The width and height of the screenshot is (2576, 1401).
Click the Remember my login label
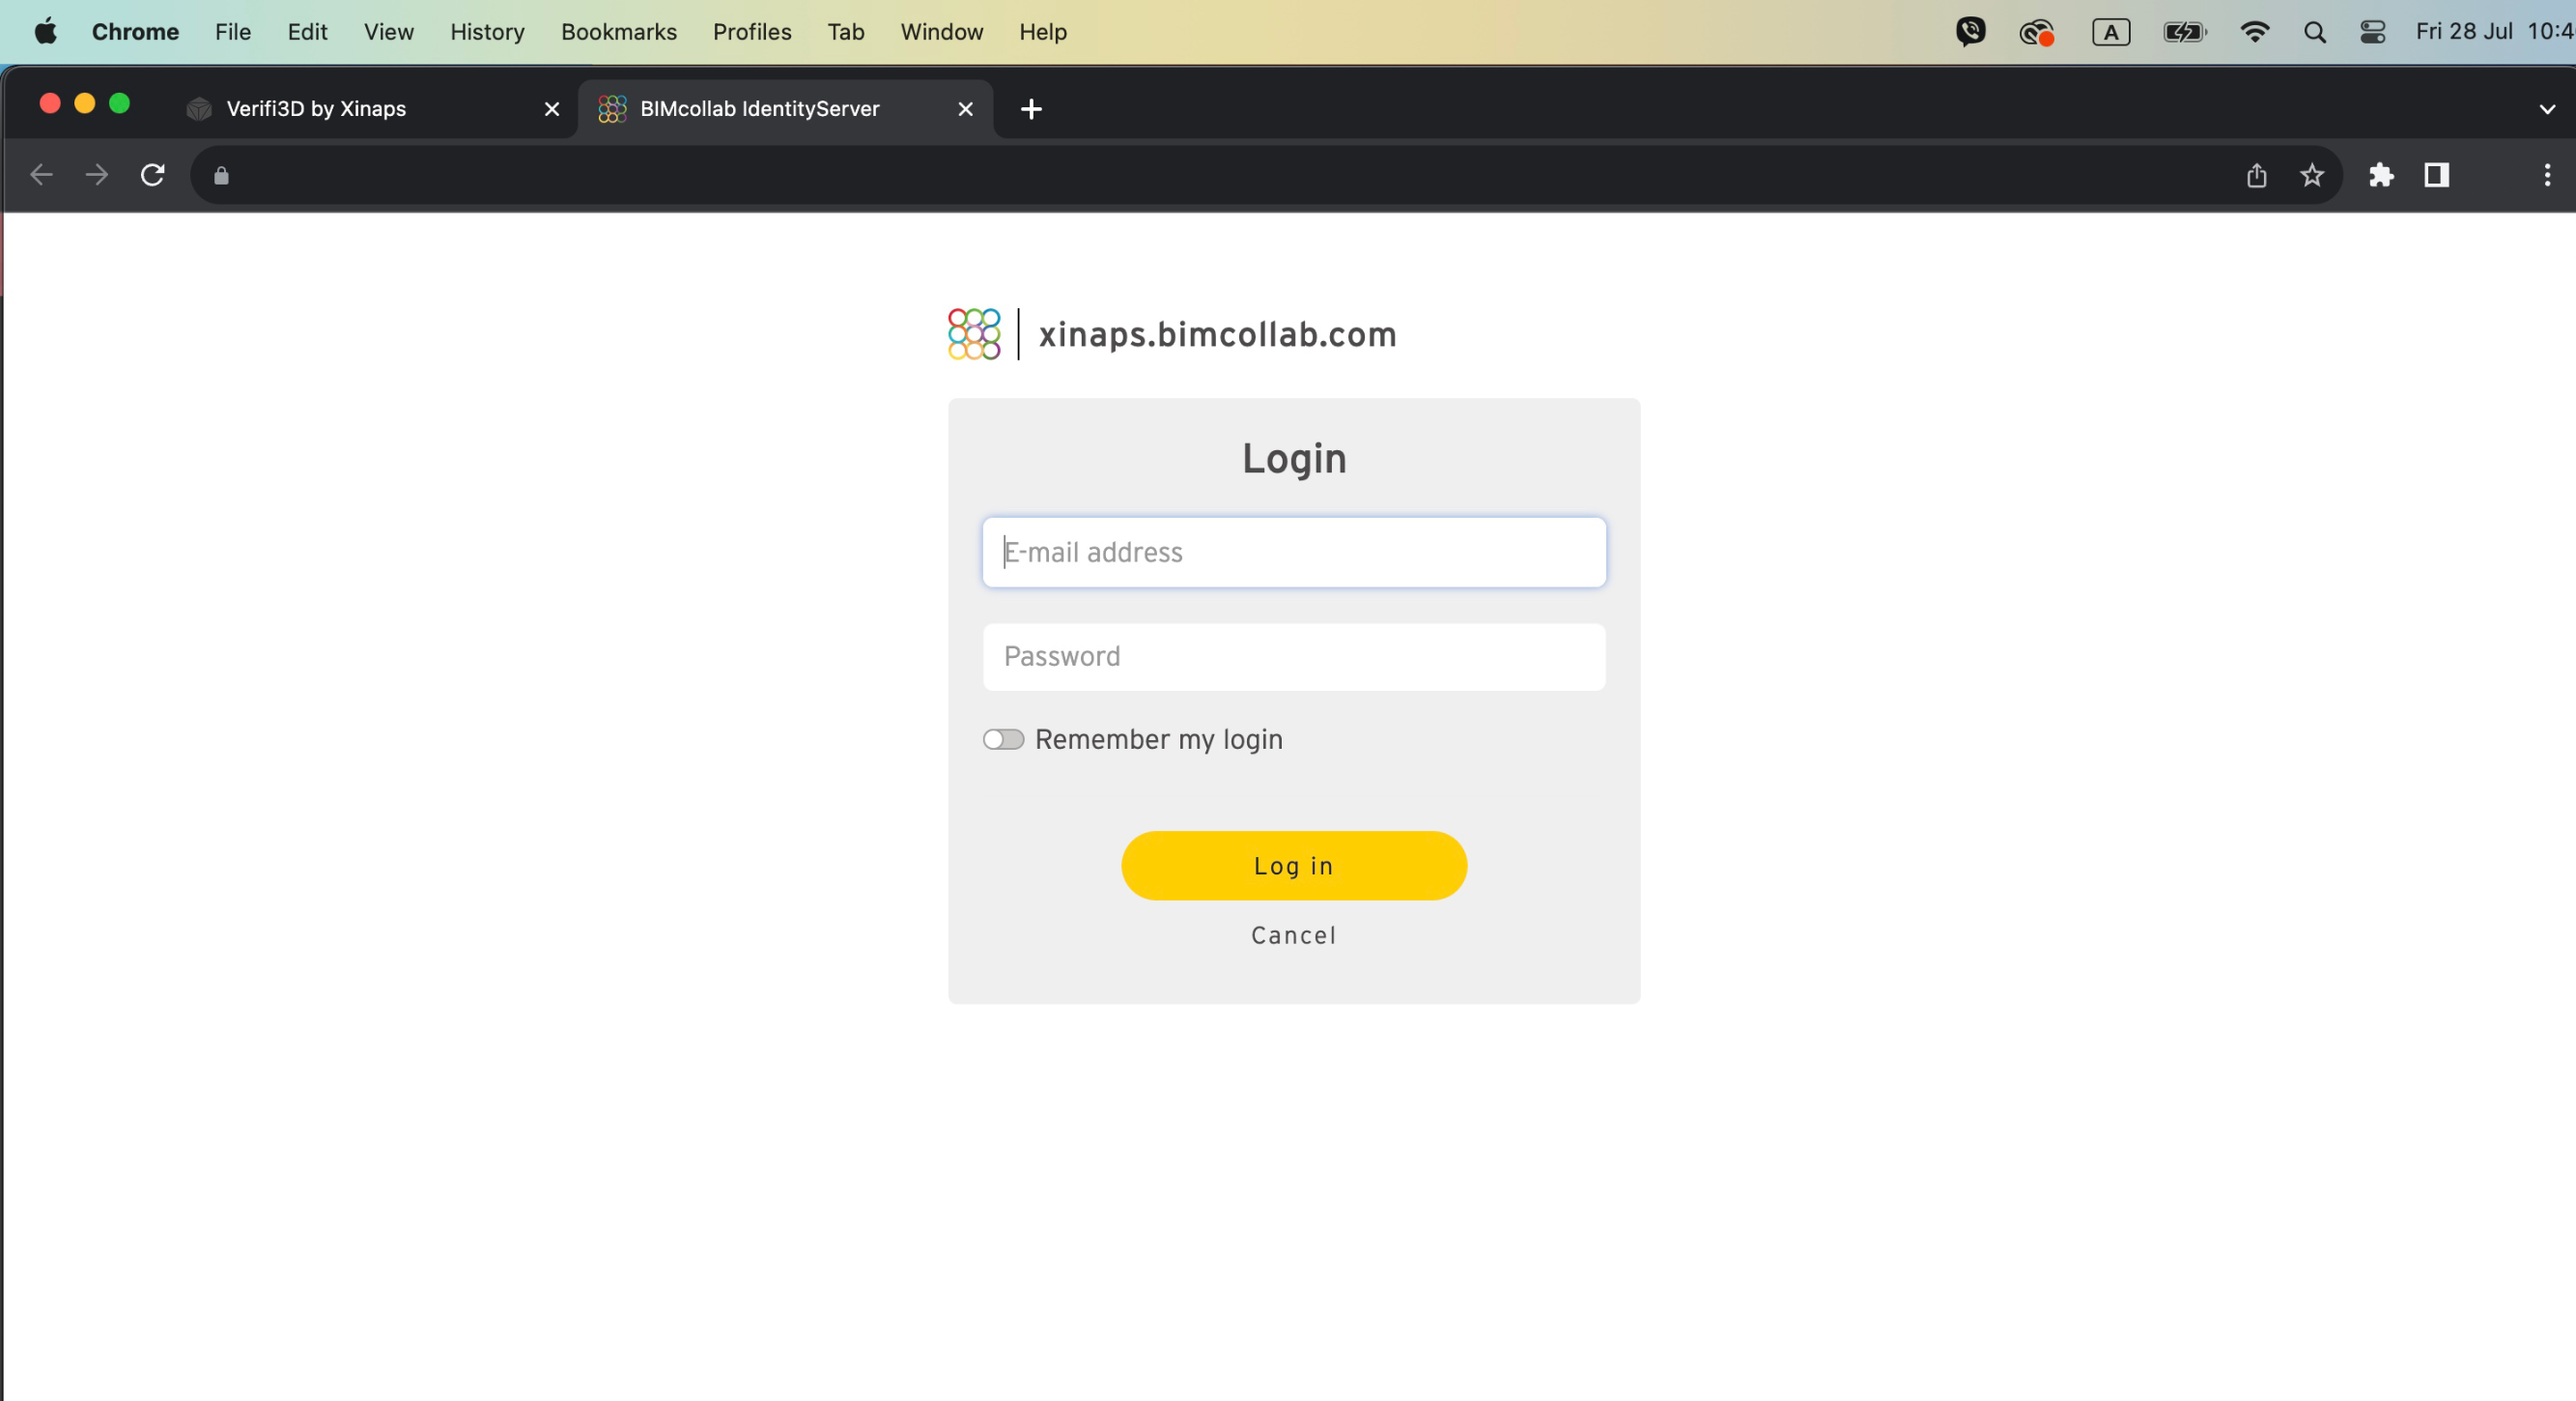click(1158, 739)
